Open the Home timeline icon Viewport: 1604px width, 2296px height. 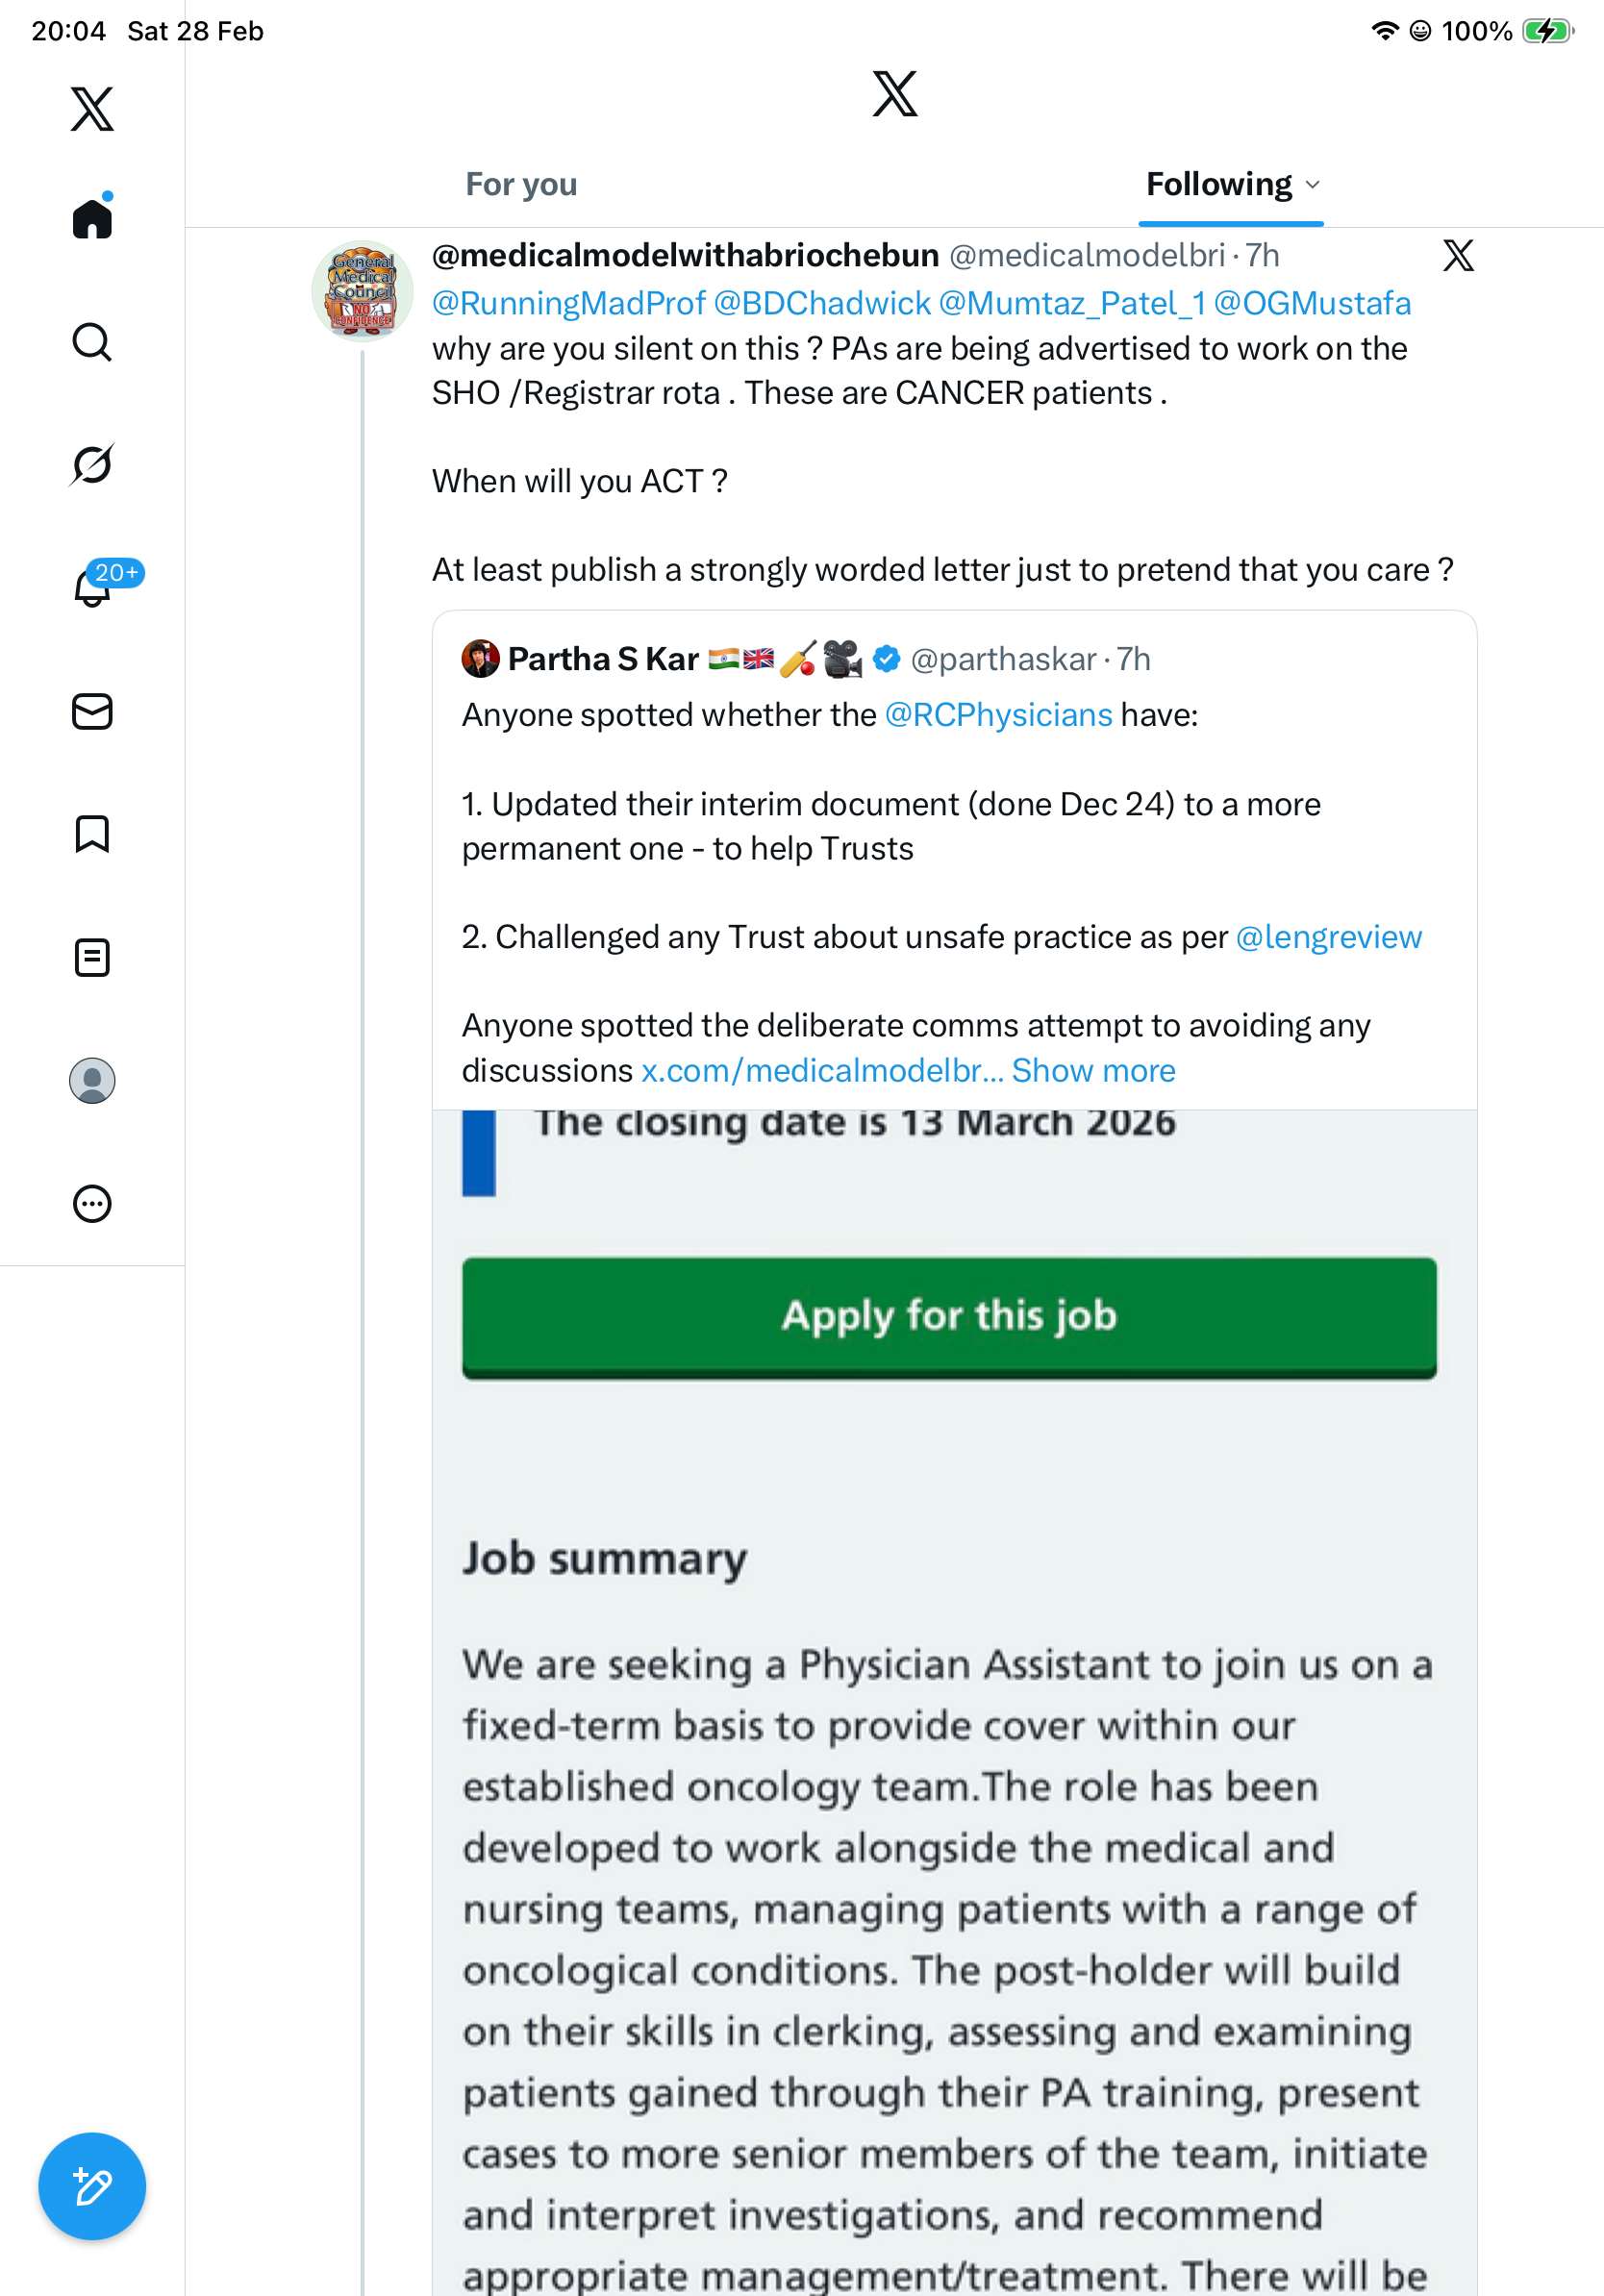[x=92, y=219]
